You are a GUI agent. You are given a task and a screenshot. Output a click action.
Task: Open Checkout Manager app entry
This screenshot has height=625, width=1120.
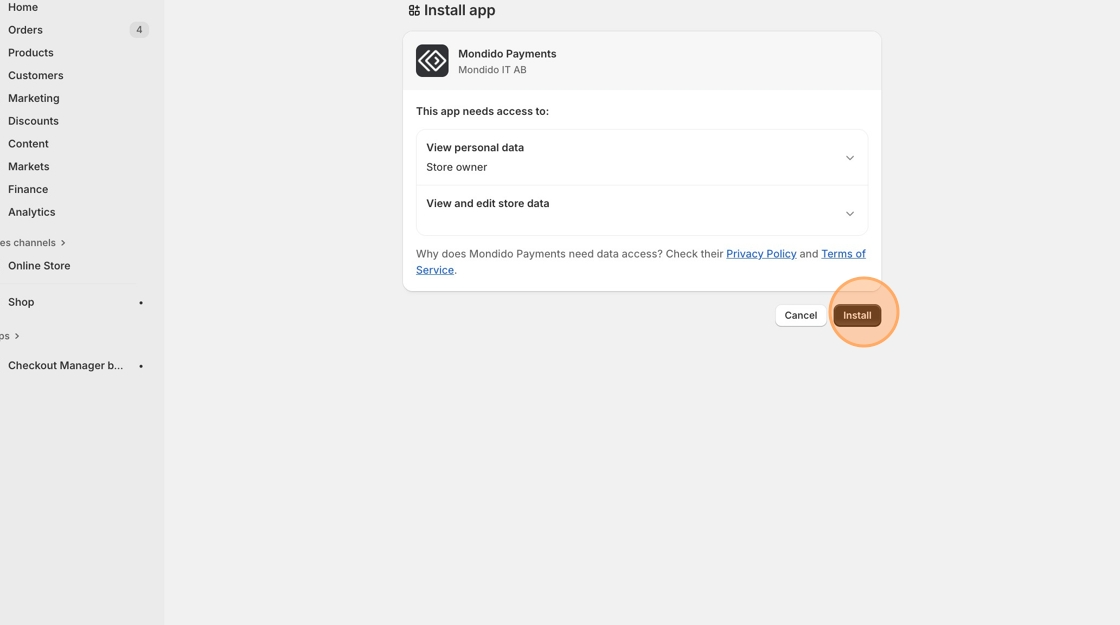[x=66, y=366]
